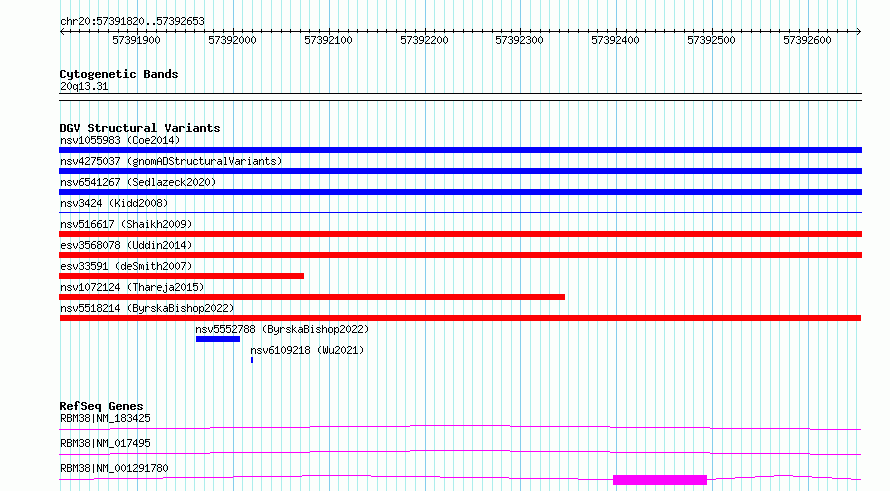Click the DGV Structural Variants track title
The image size is (890, 491).
[140, 128]
